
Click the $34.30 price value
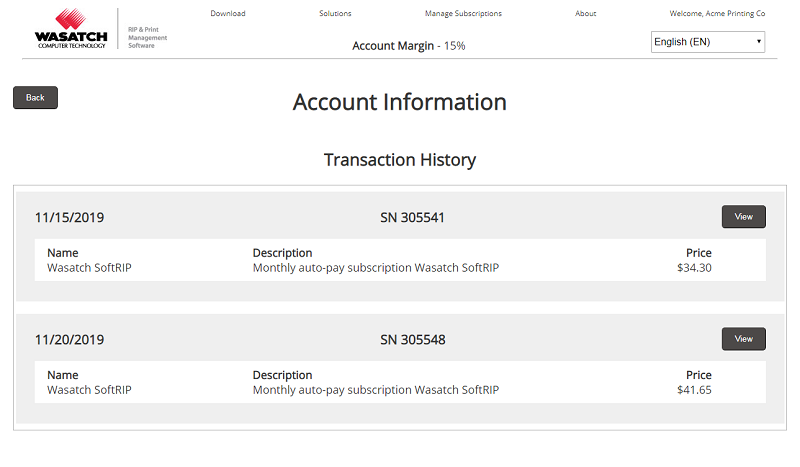coord(694,268)
